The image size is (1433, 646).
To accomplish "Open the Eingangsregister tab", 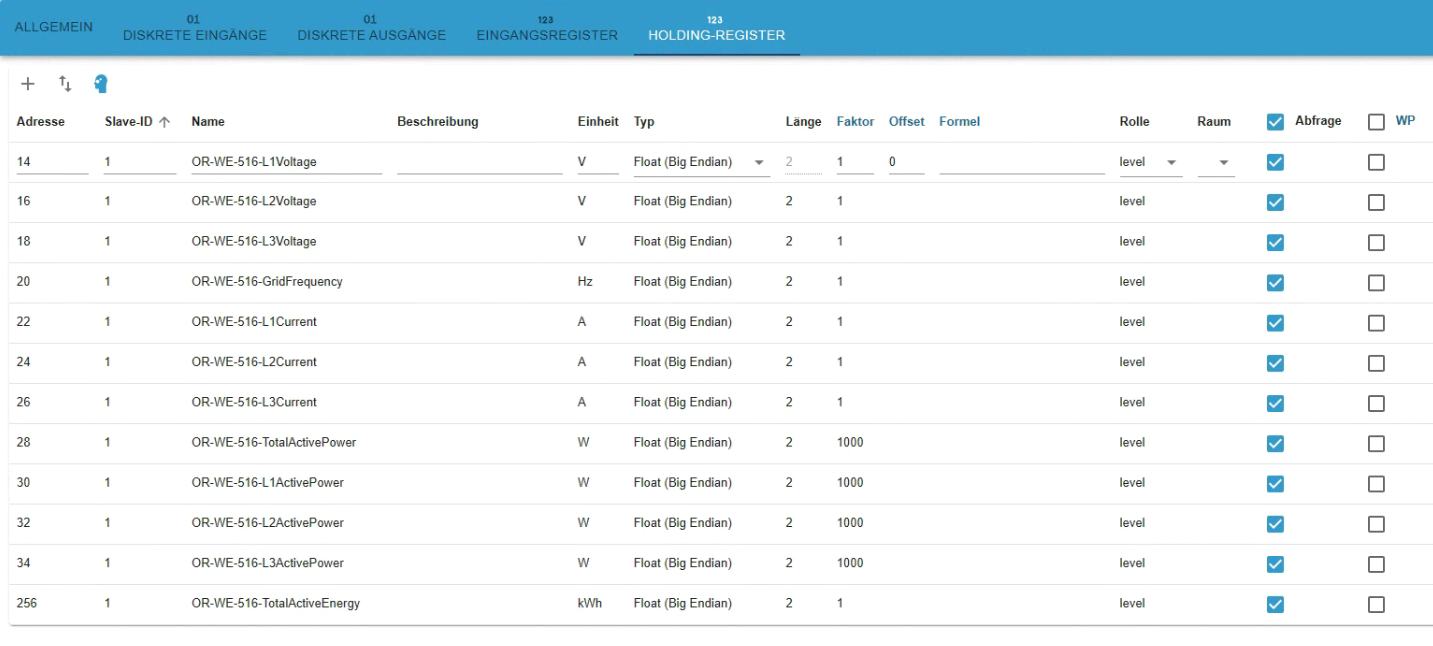I will pos(547,29).
